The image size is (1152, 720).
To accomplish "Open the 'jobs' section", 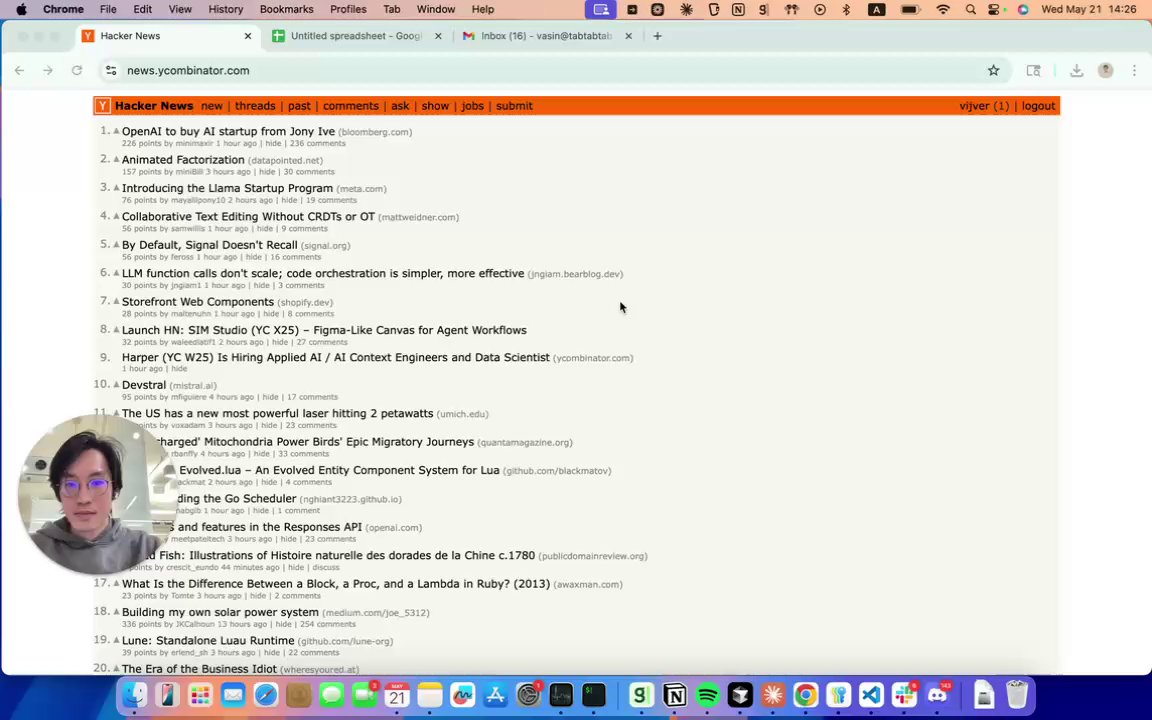I will point(472,106).
